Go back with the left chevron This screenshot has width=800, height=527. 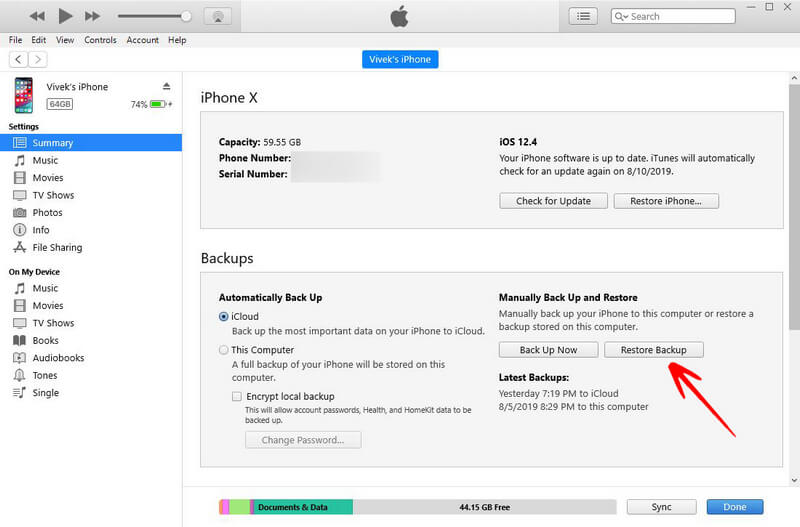point(18,59)
